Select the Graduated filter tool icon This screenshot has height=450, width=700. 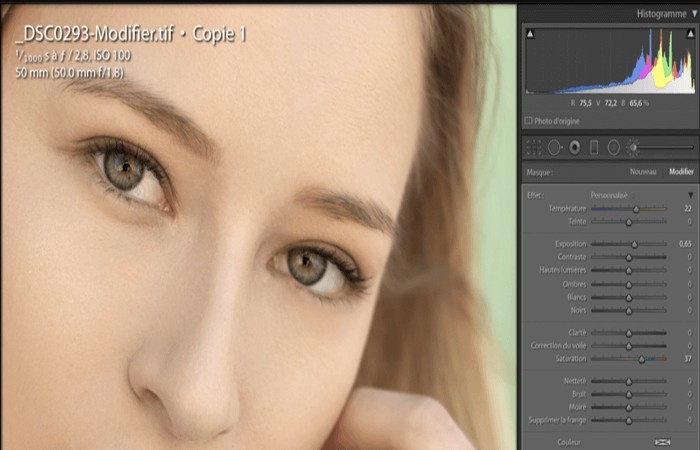pos(594,147)
